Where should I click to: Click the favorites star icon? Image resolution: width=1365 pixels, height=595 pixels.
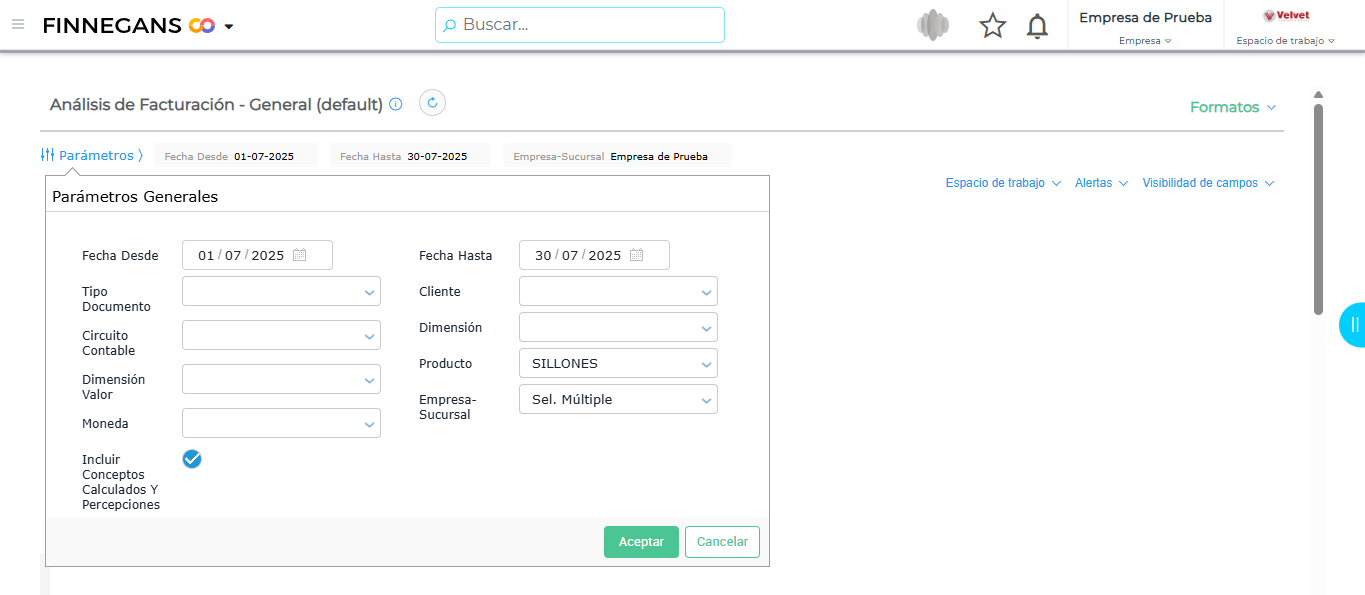(993, 25)
